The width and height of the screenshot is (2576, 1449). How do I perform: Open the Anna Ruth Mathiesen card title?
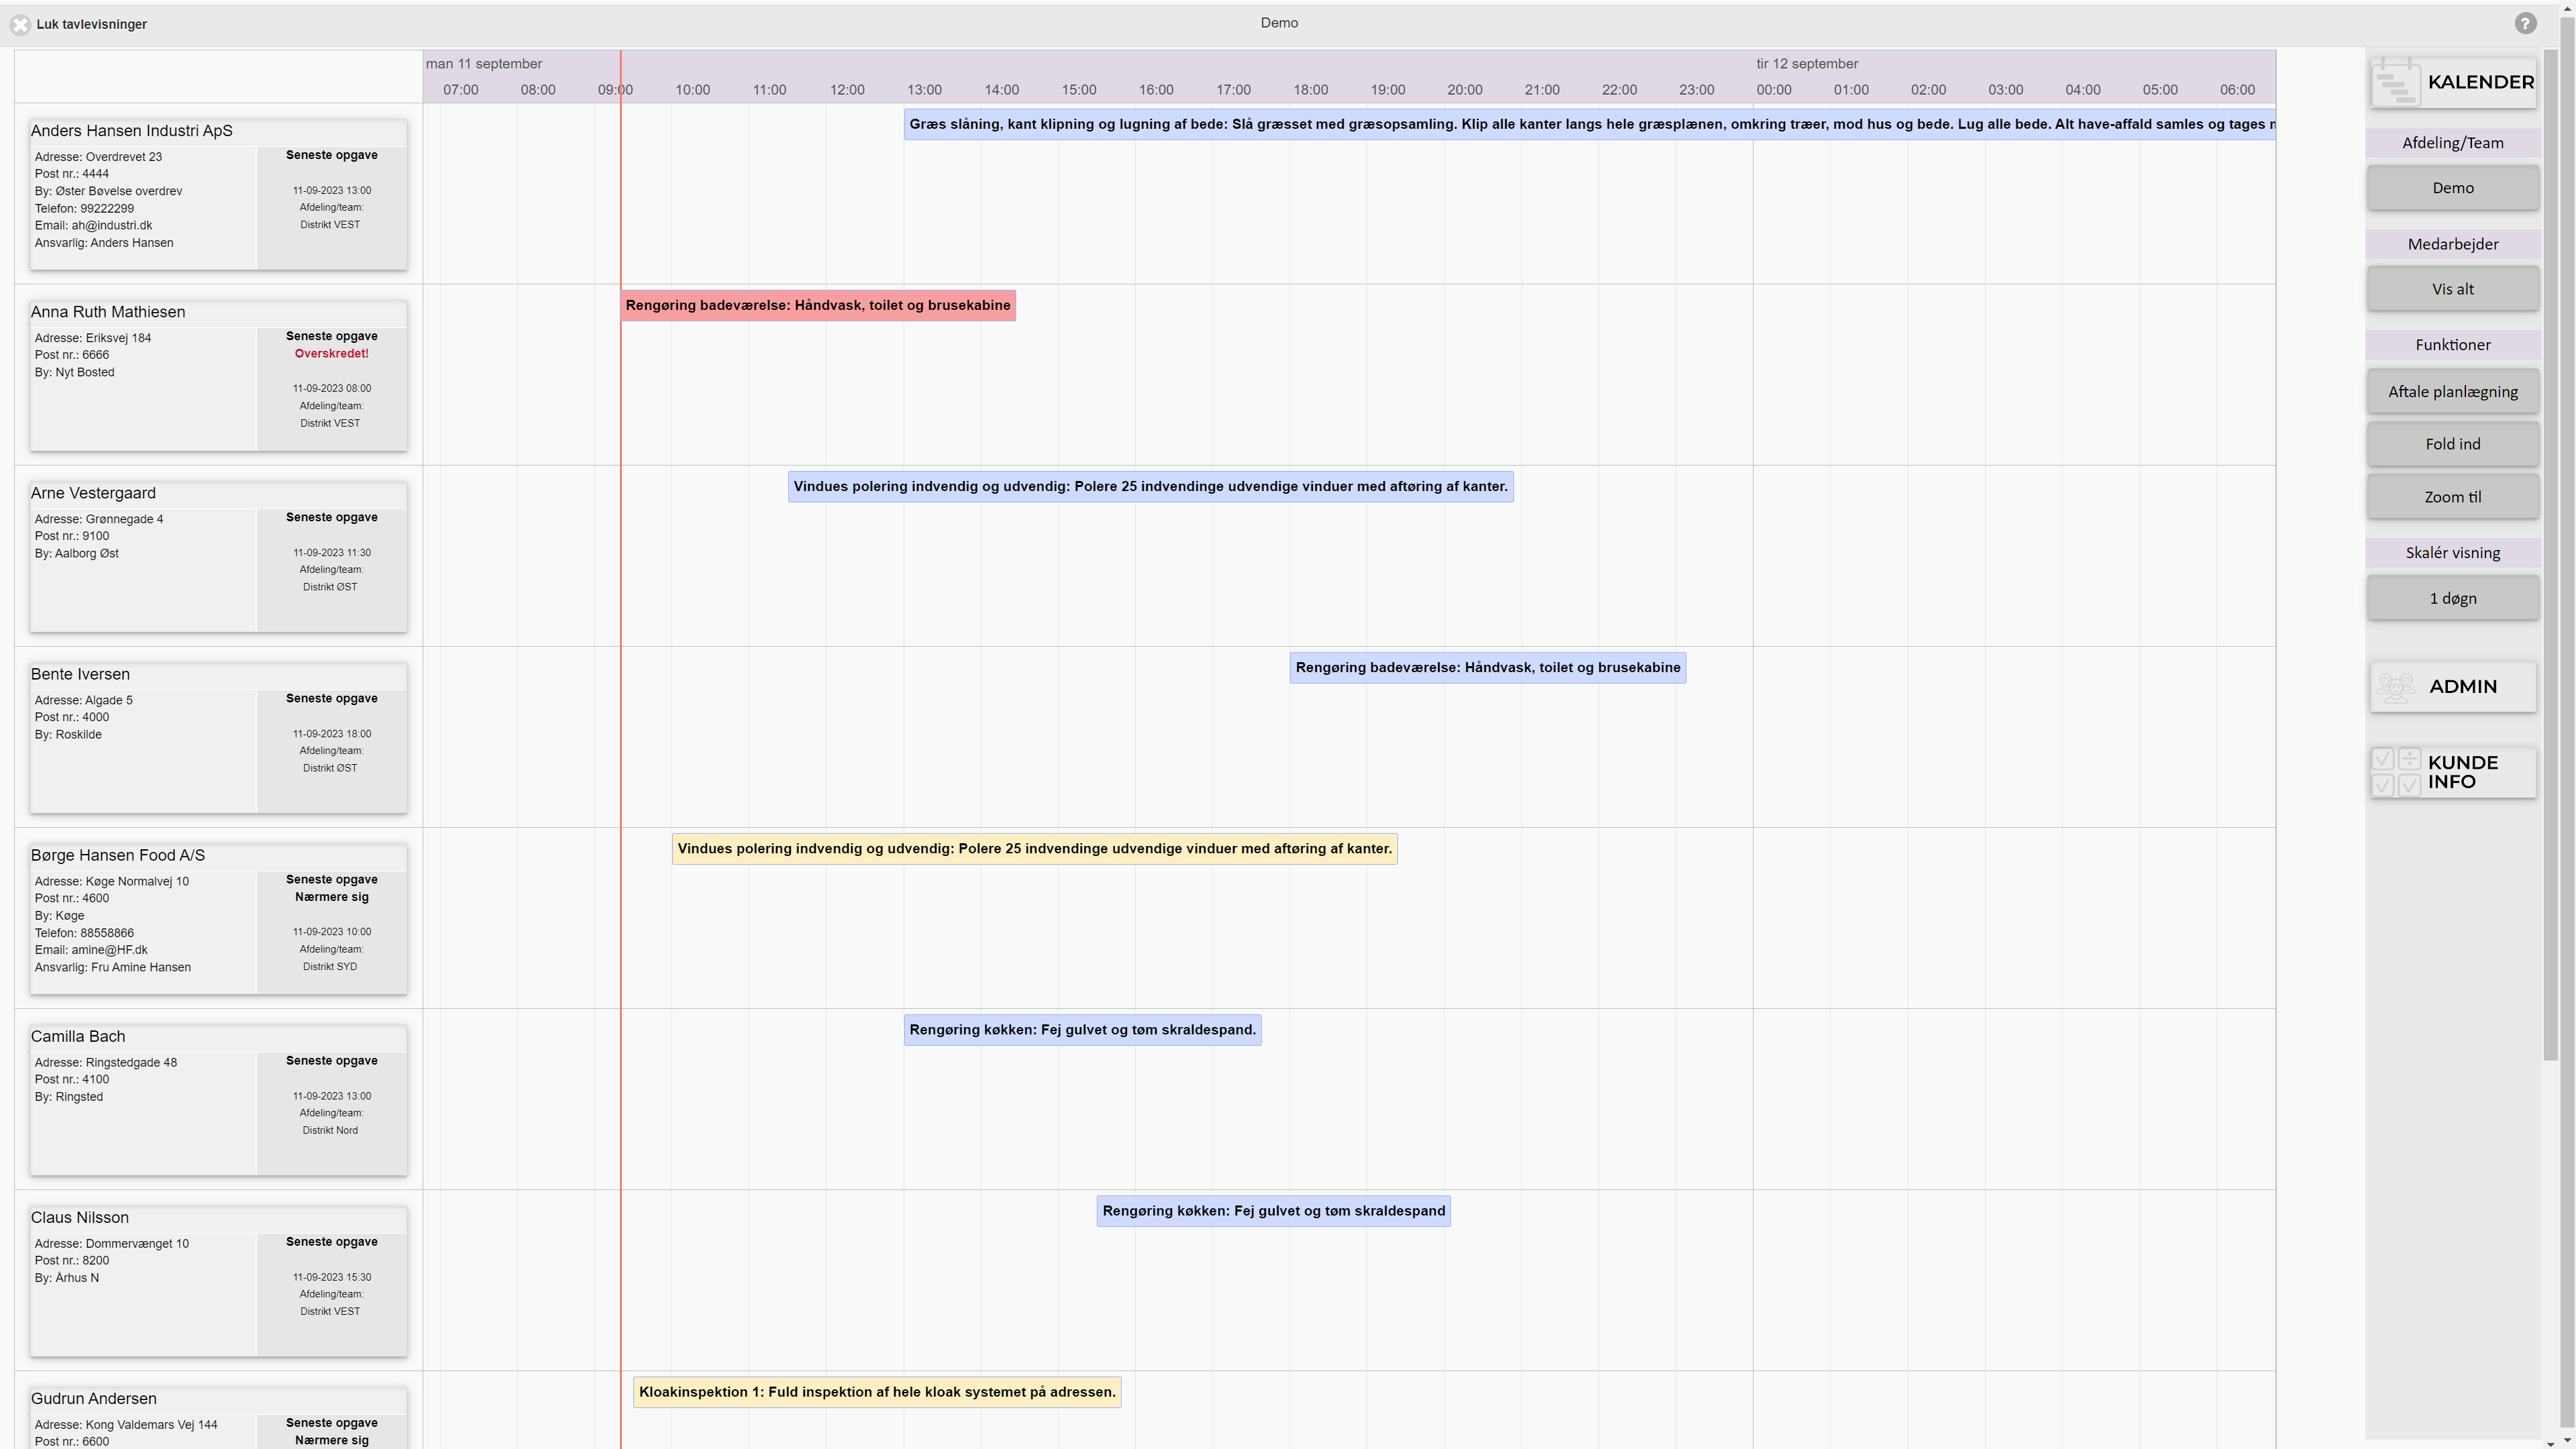tap(108, 312)
